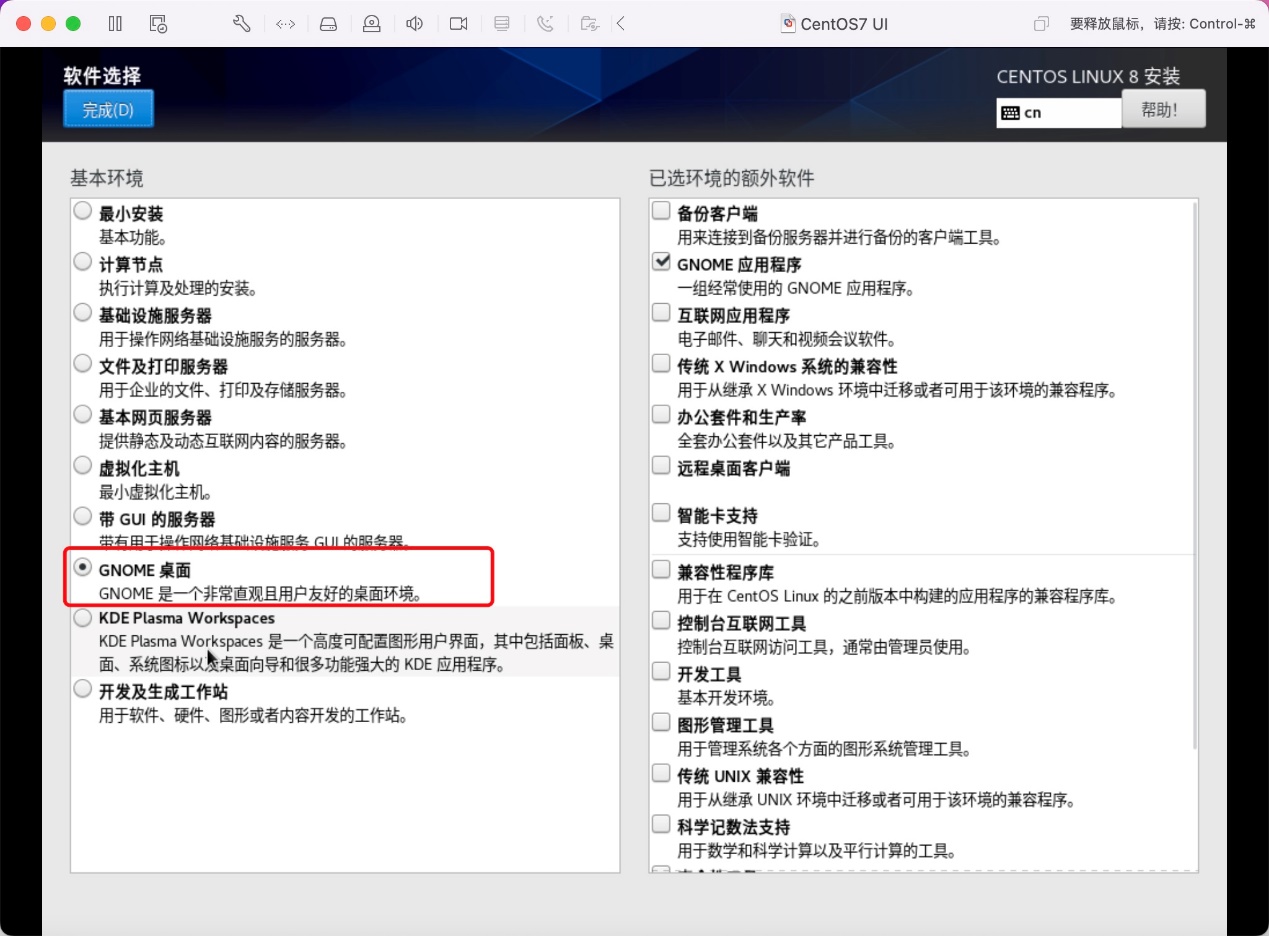The height and width of the screenshot is (936, 1269).
Task: Open the snapshot manager icon
Action: pos(157,24)
